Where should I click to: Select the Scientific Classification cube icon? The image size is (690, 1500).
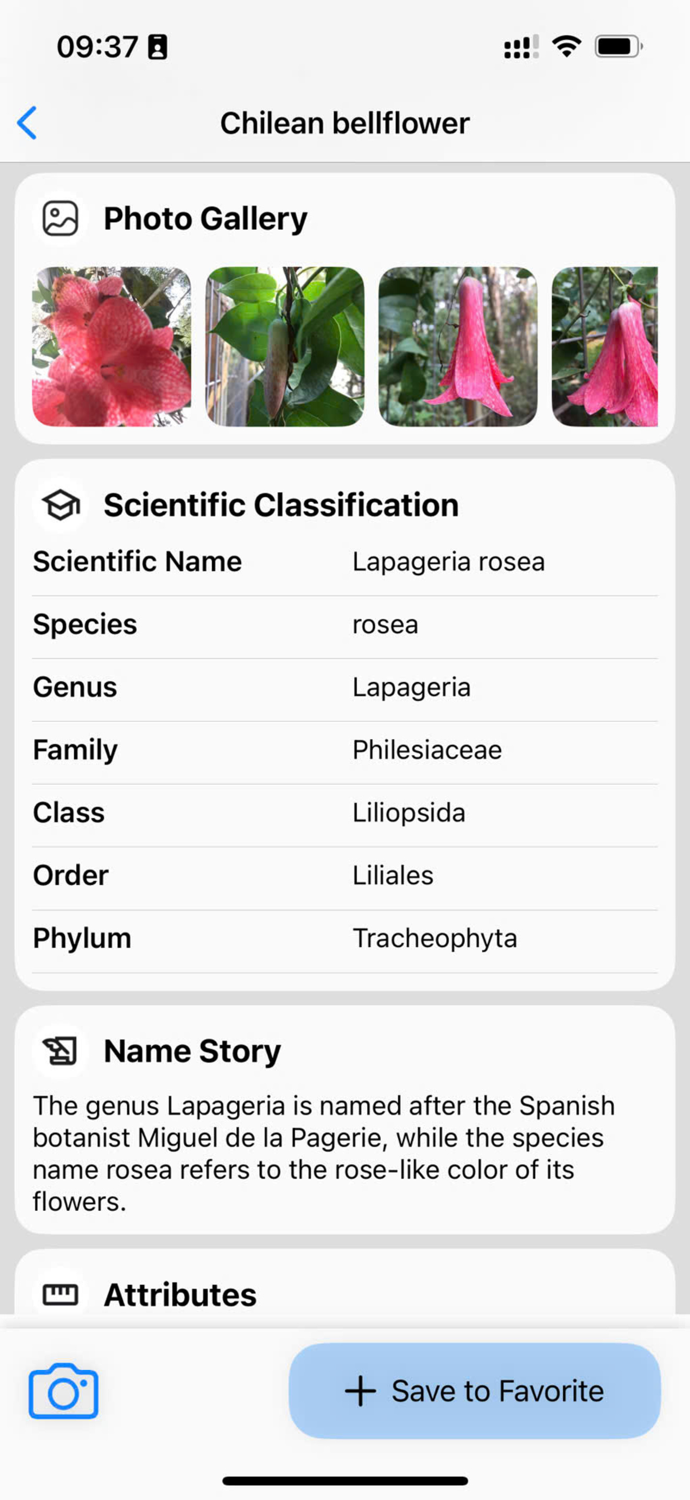point(60,504)
